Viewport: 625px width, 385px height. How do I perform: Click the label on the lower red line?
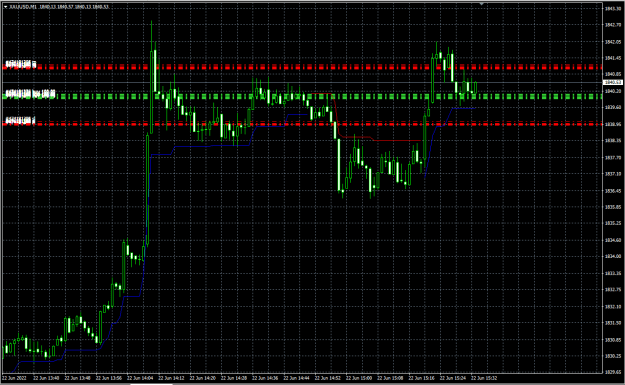20,120
